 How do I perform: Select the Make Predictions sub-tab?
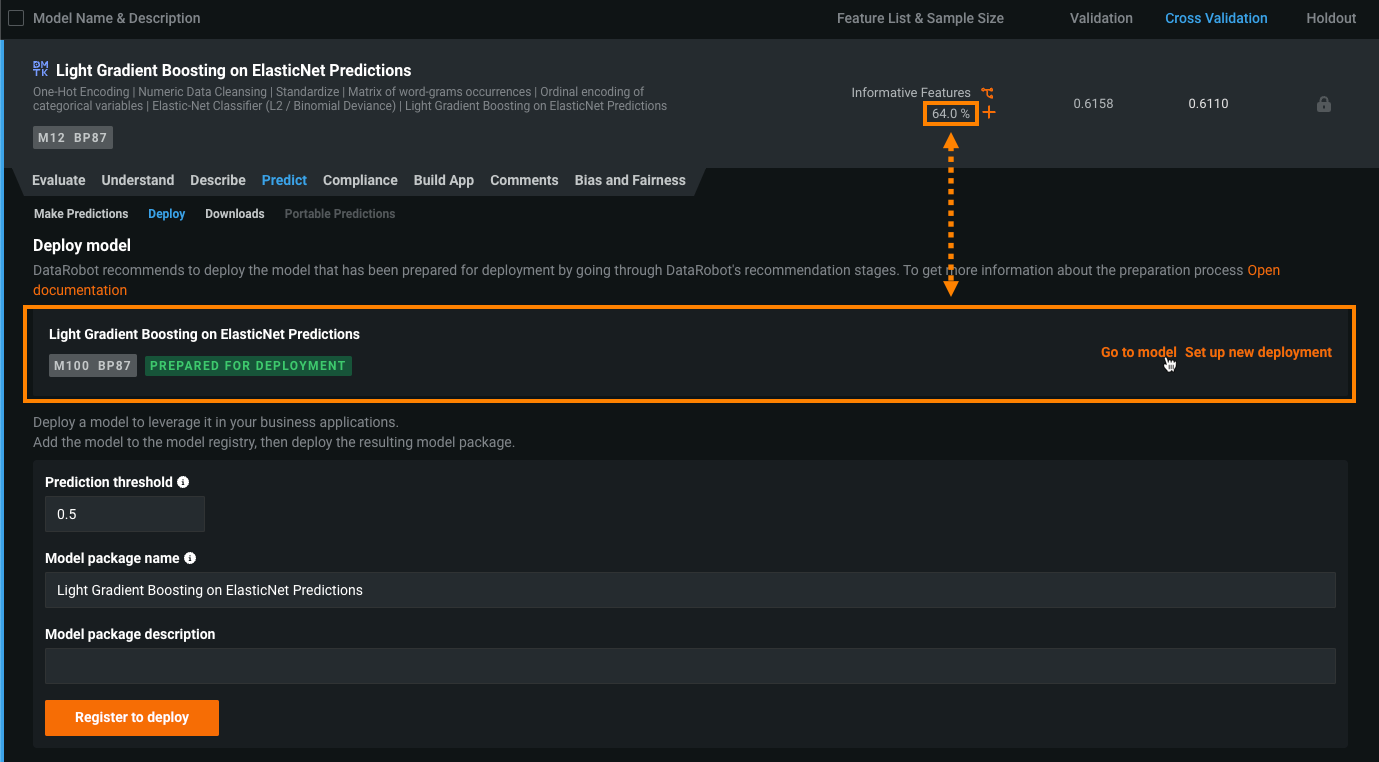pyautogui.click(x=81, y=214)
